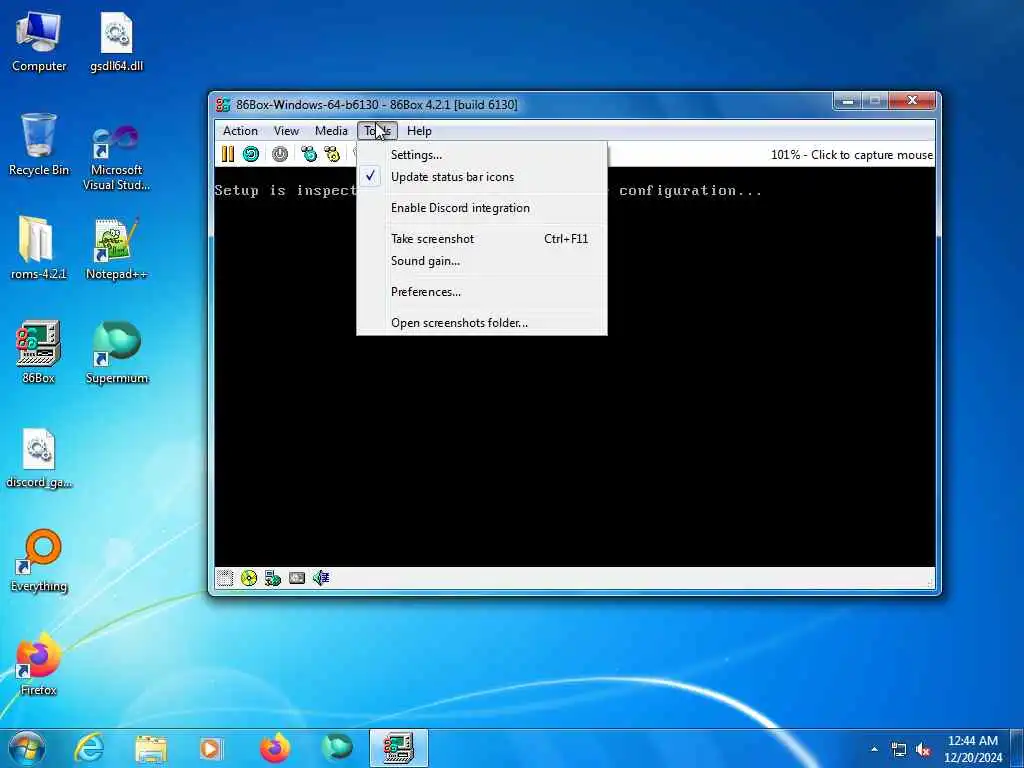Click the Windows Start orb
Viewport: 1024px width, 768px height.
[27, 748]
